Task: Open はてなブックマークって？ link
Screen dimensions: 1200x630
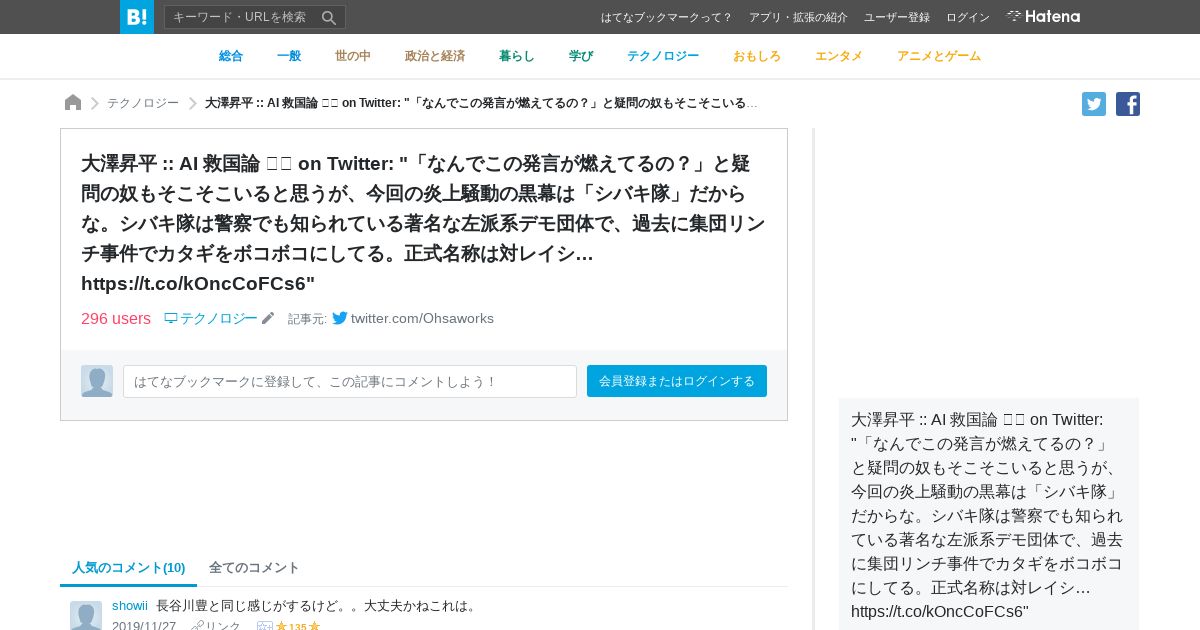Action: pyautogui.click(x=667, y=17)
